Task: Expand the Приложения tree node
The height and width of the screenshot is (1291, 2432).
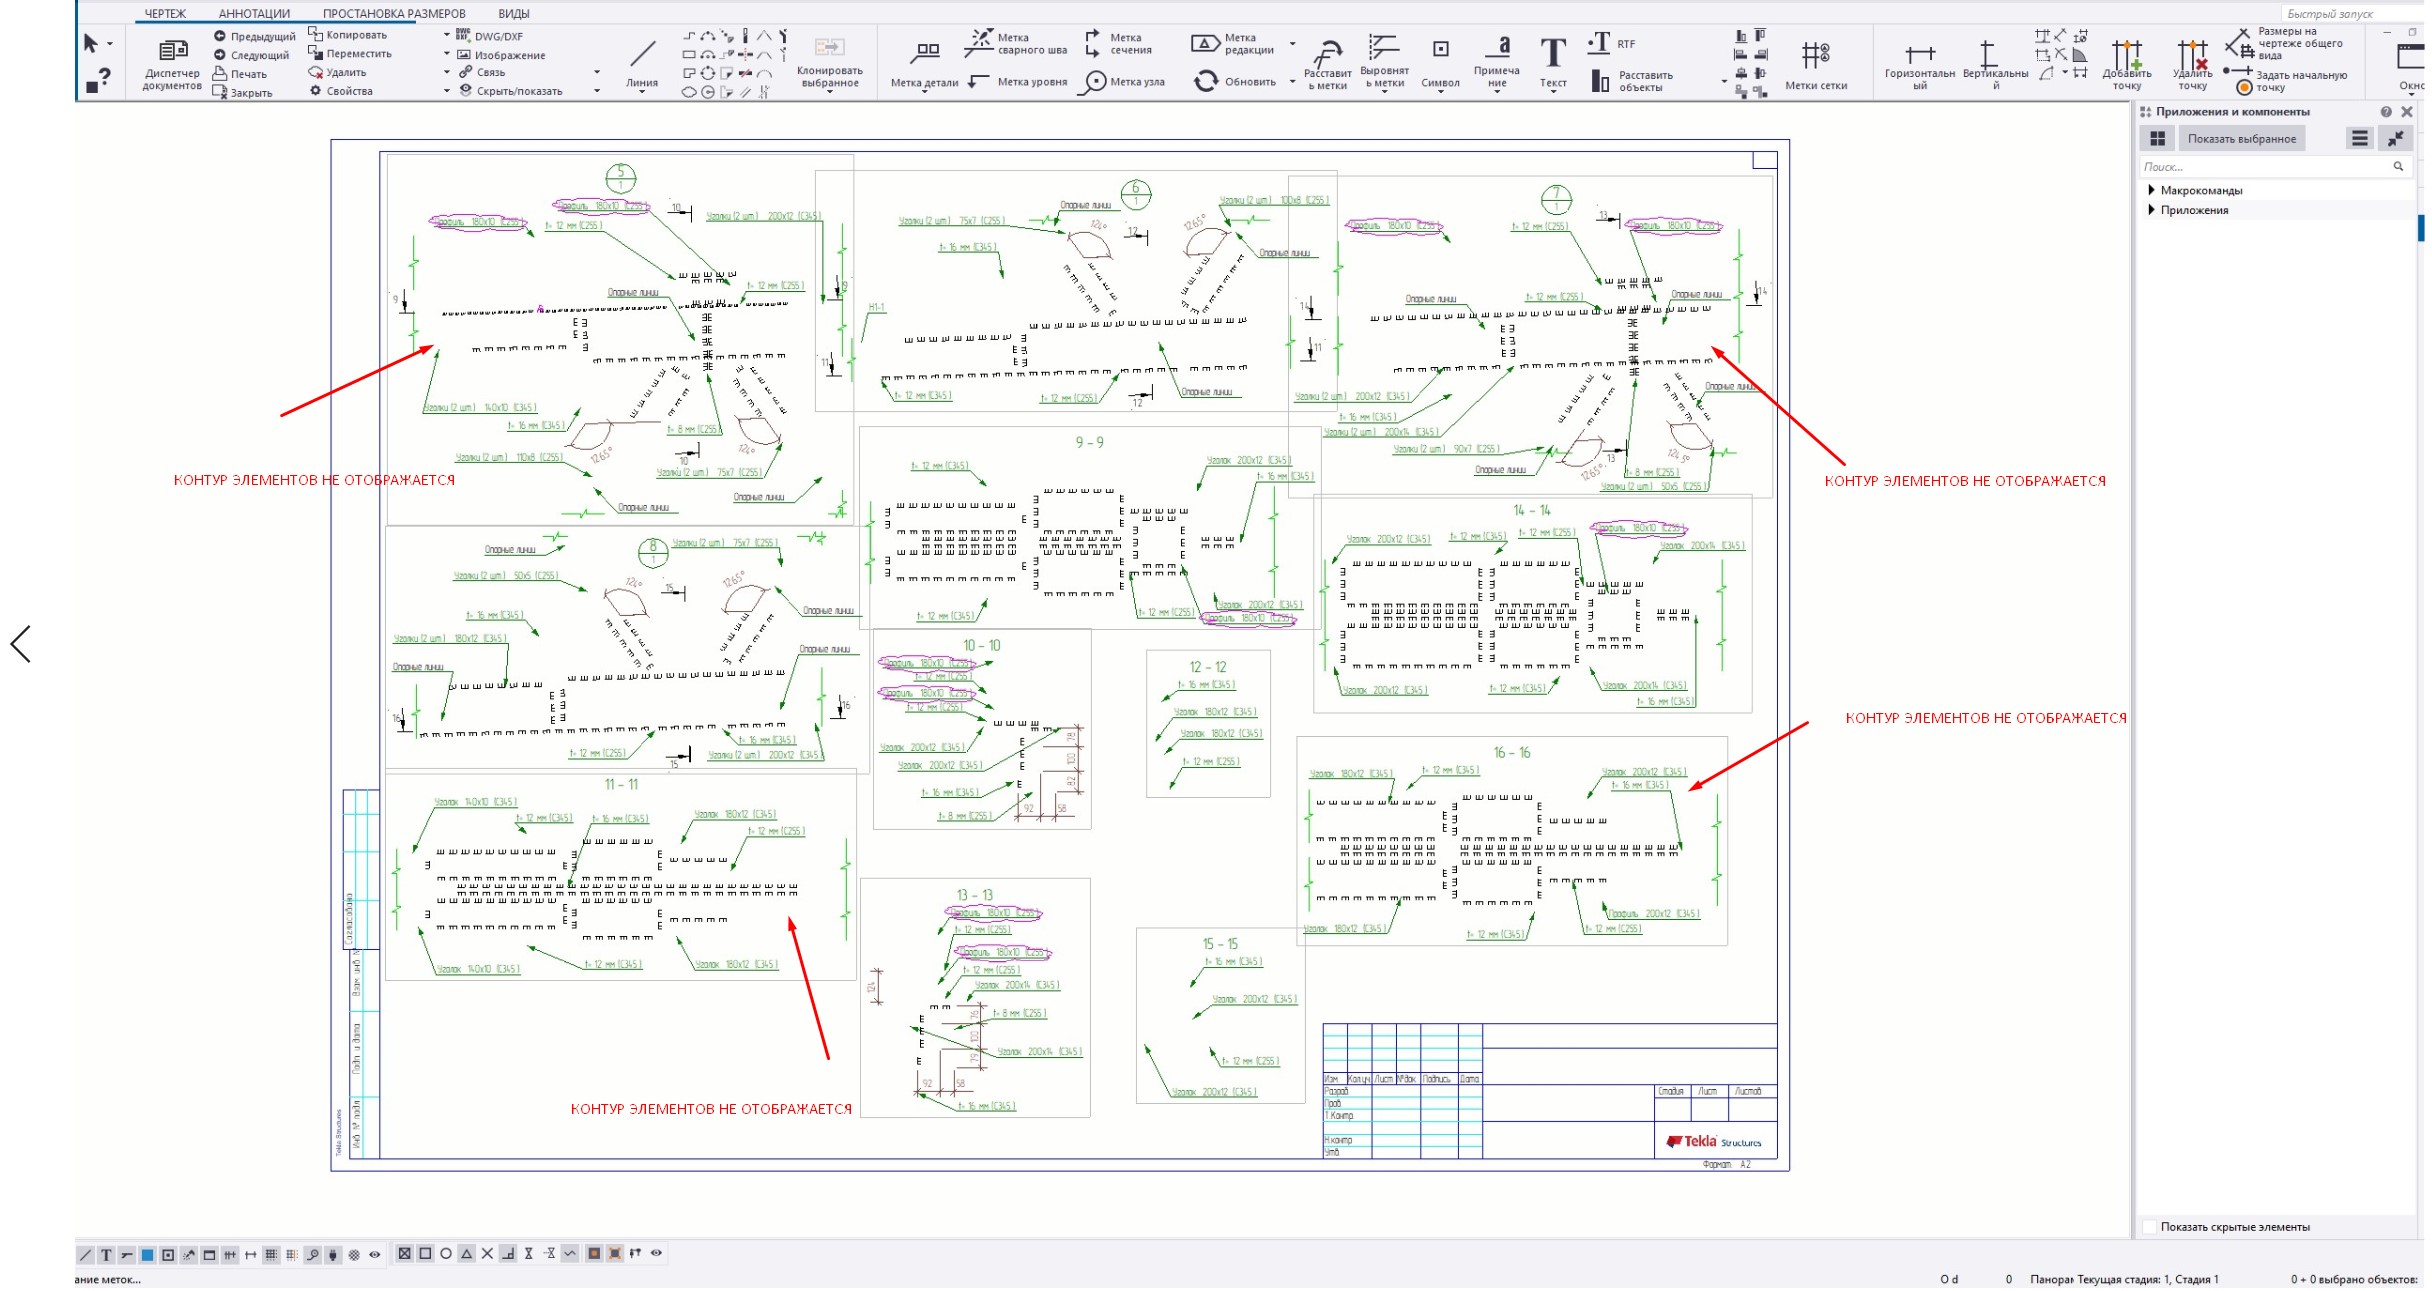Action: pyautogui.click(x=2151, y=210)
